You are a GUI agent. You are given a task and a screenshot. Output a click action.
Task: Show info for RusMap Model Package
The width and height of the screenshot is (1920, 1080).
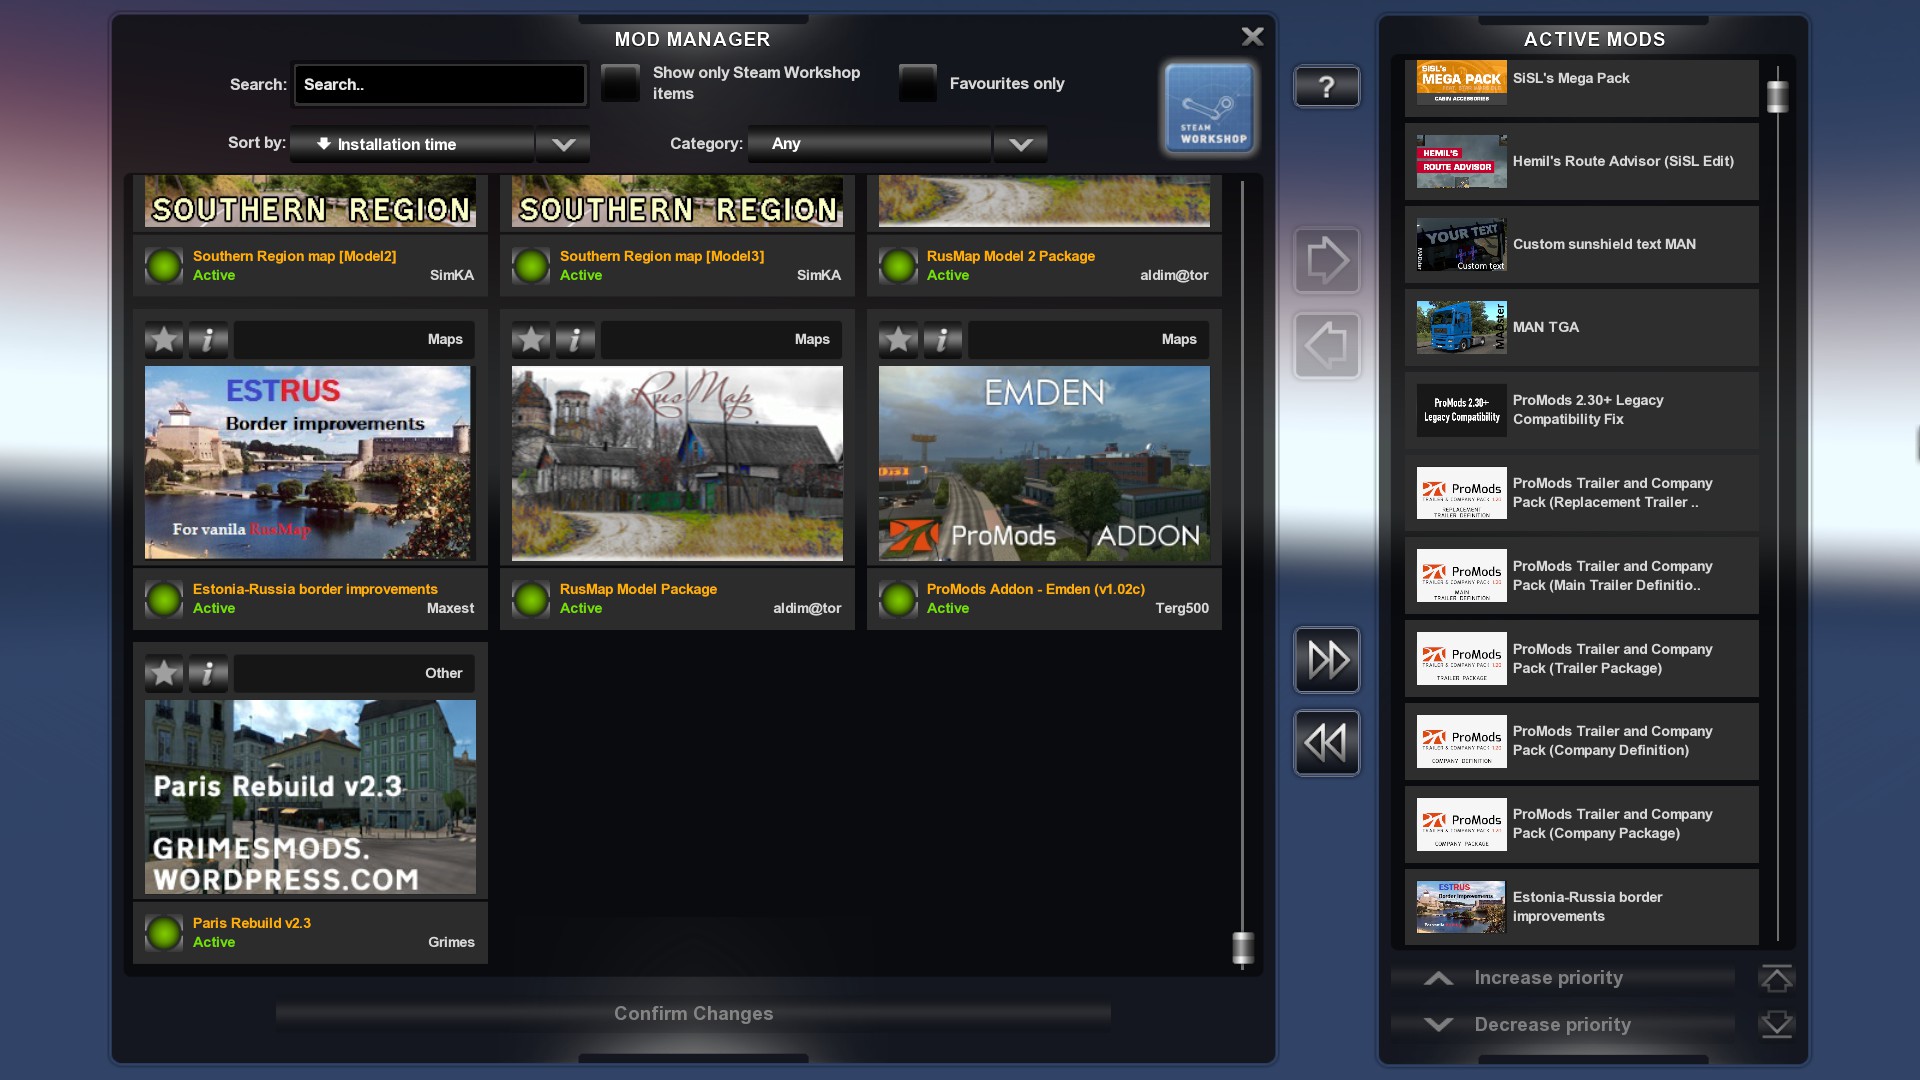point(575,340)
